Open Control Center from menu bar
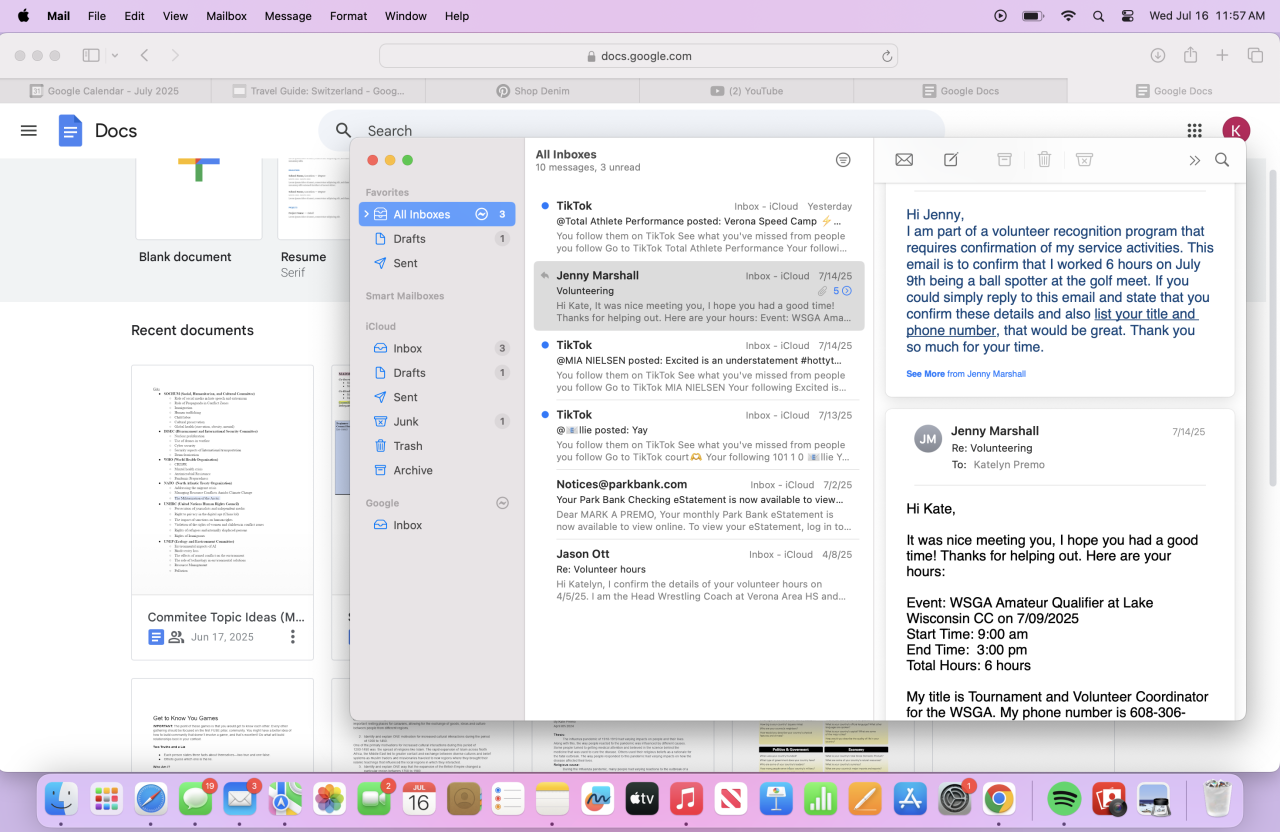Viewport: 1280px width, 832px height. tap(1129, 16)
